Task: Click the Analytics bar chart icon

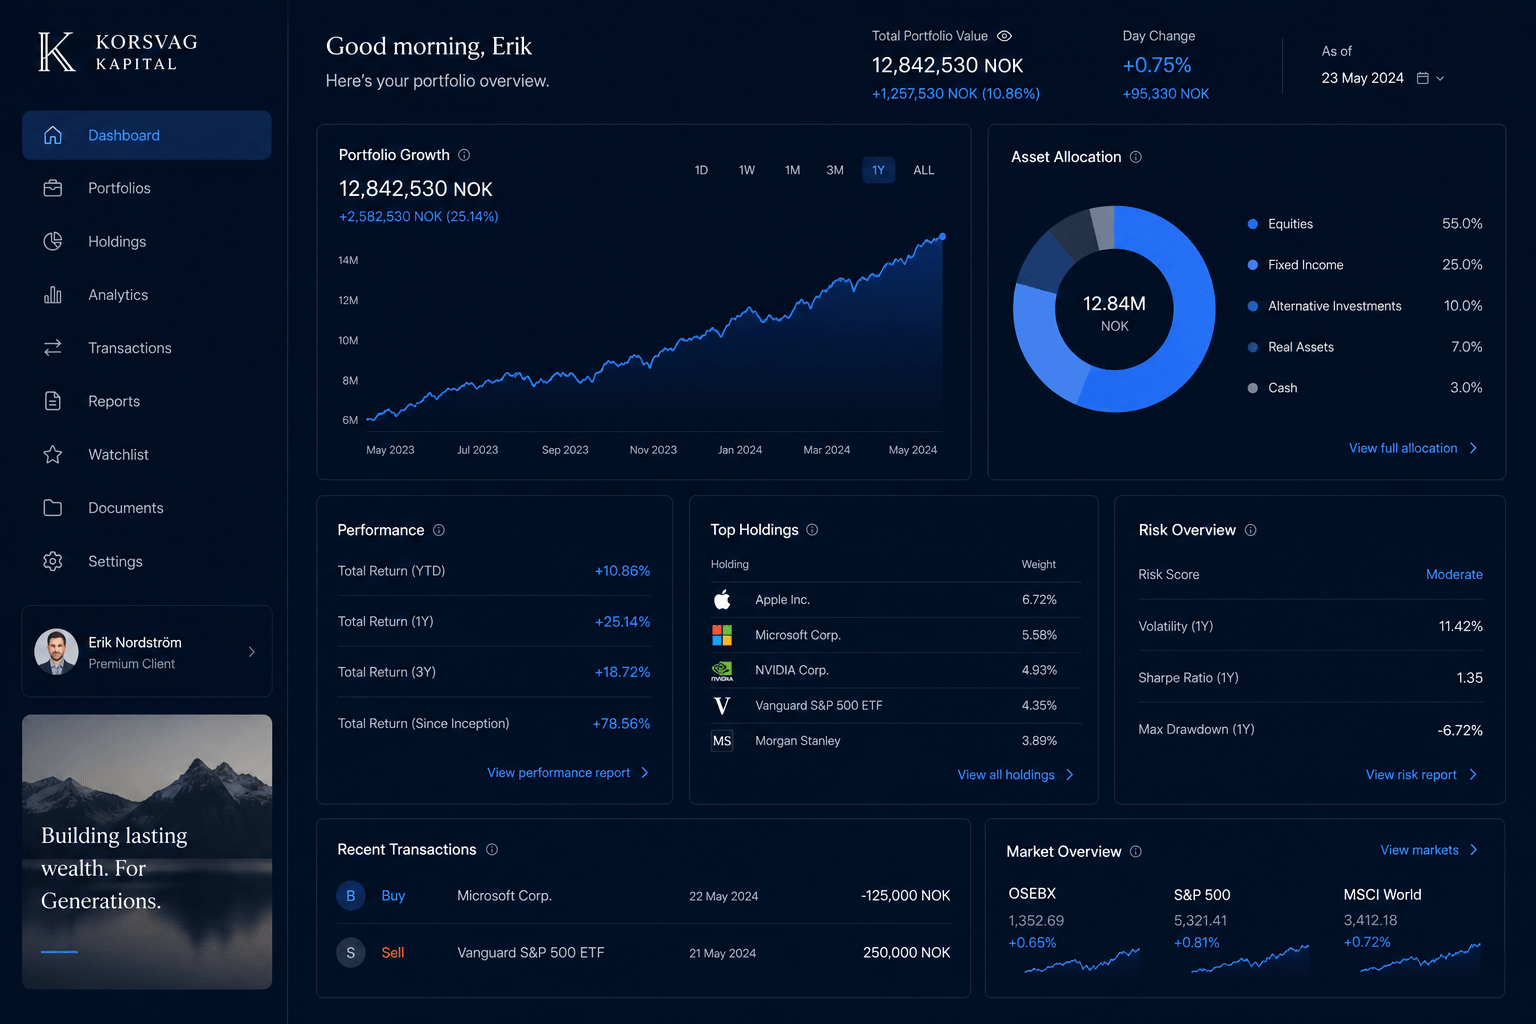Action: click(53, 295)
